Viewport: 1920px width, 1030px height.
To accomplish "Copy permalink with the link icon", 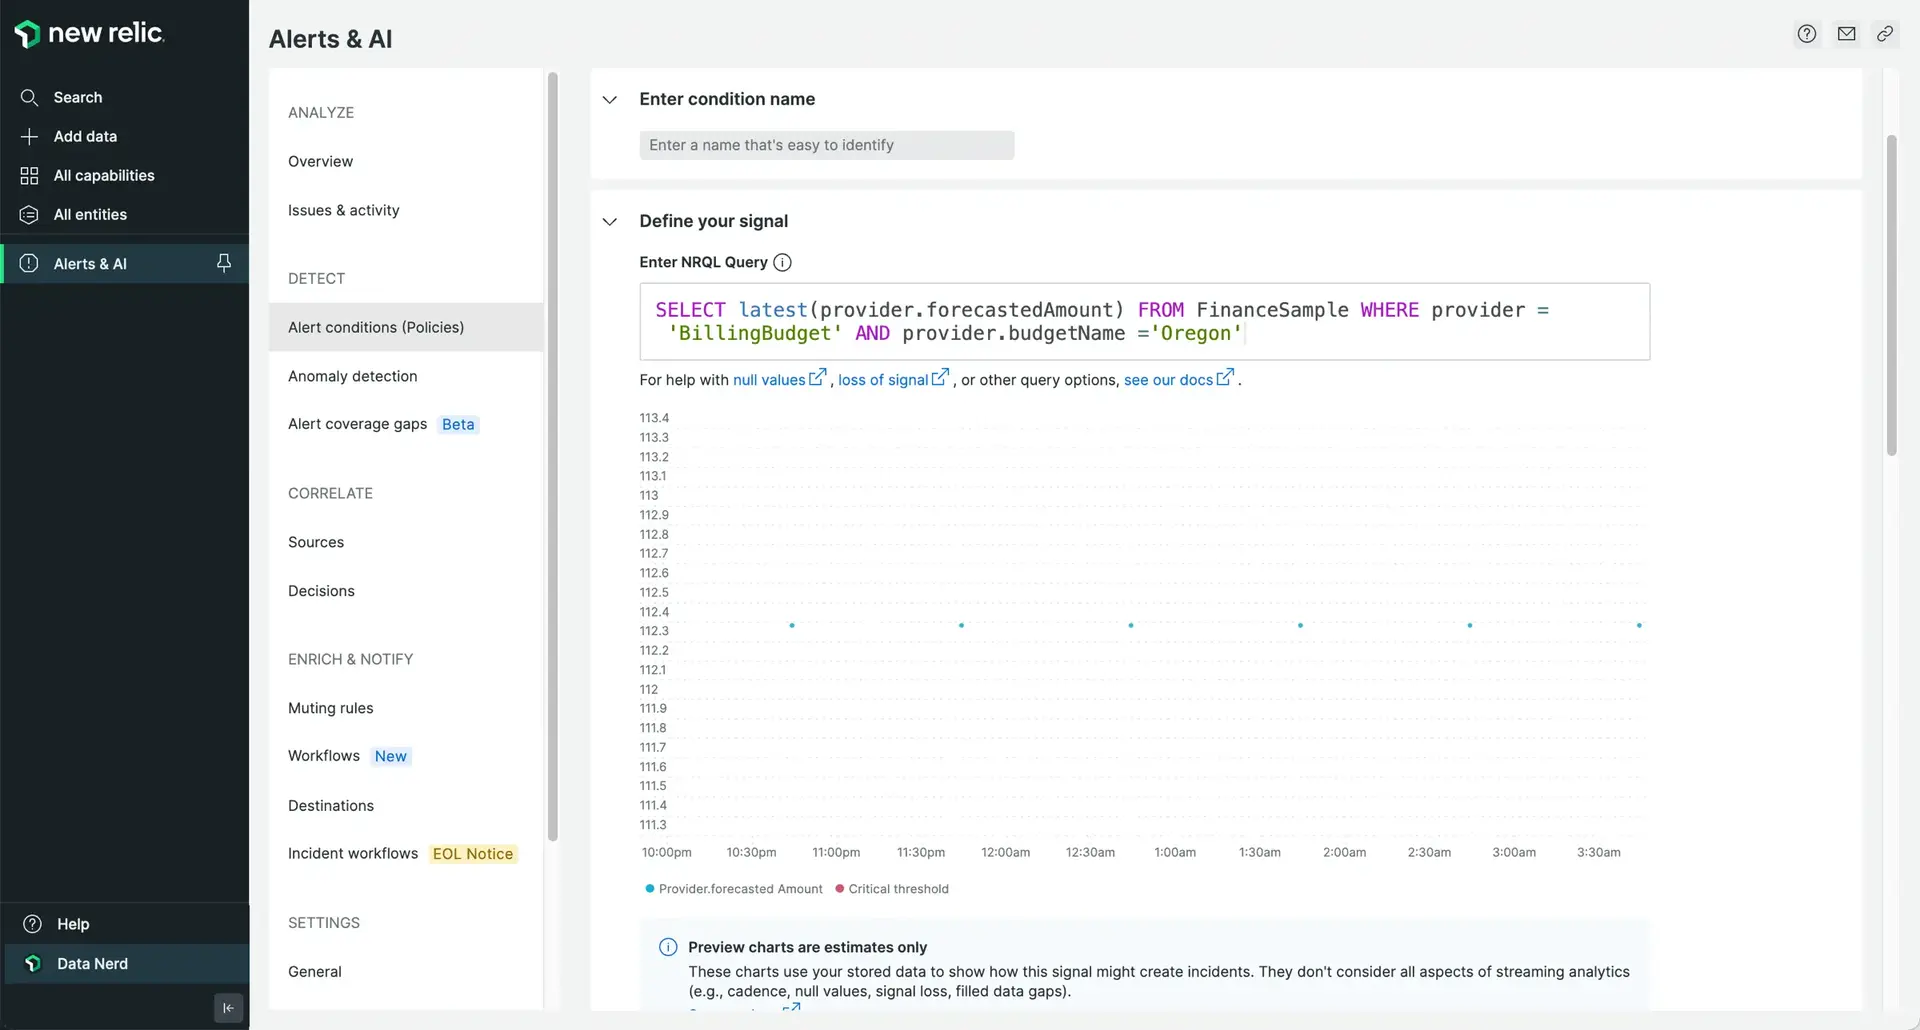I will (x=1885, y=34).
